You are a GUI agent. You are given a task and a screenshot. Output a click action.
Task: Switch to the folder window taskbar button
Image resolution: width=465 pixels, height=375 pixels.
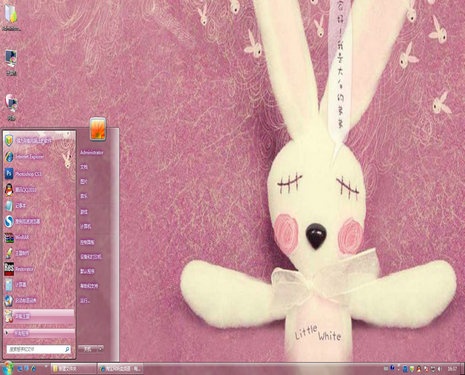click(73, 368)
